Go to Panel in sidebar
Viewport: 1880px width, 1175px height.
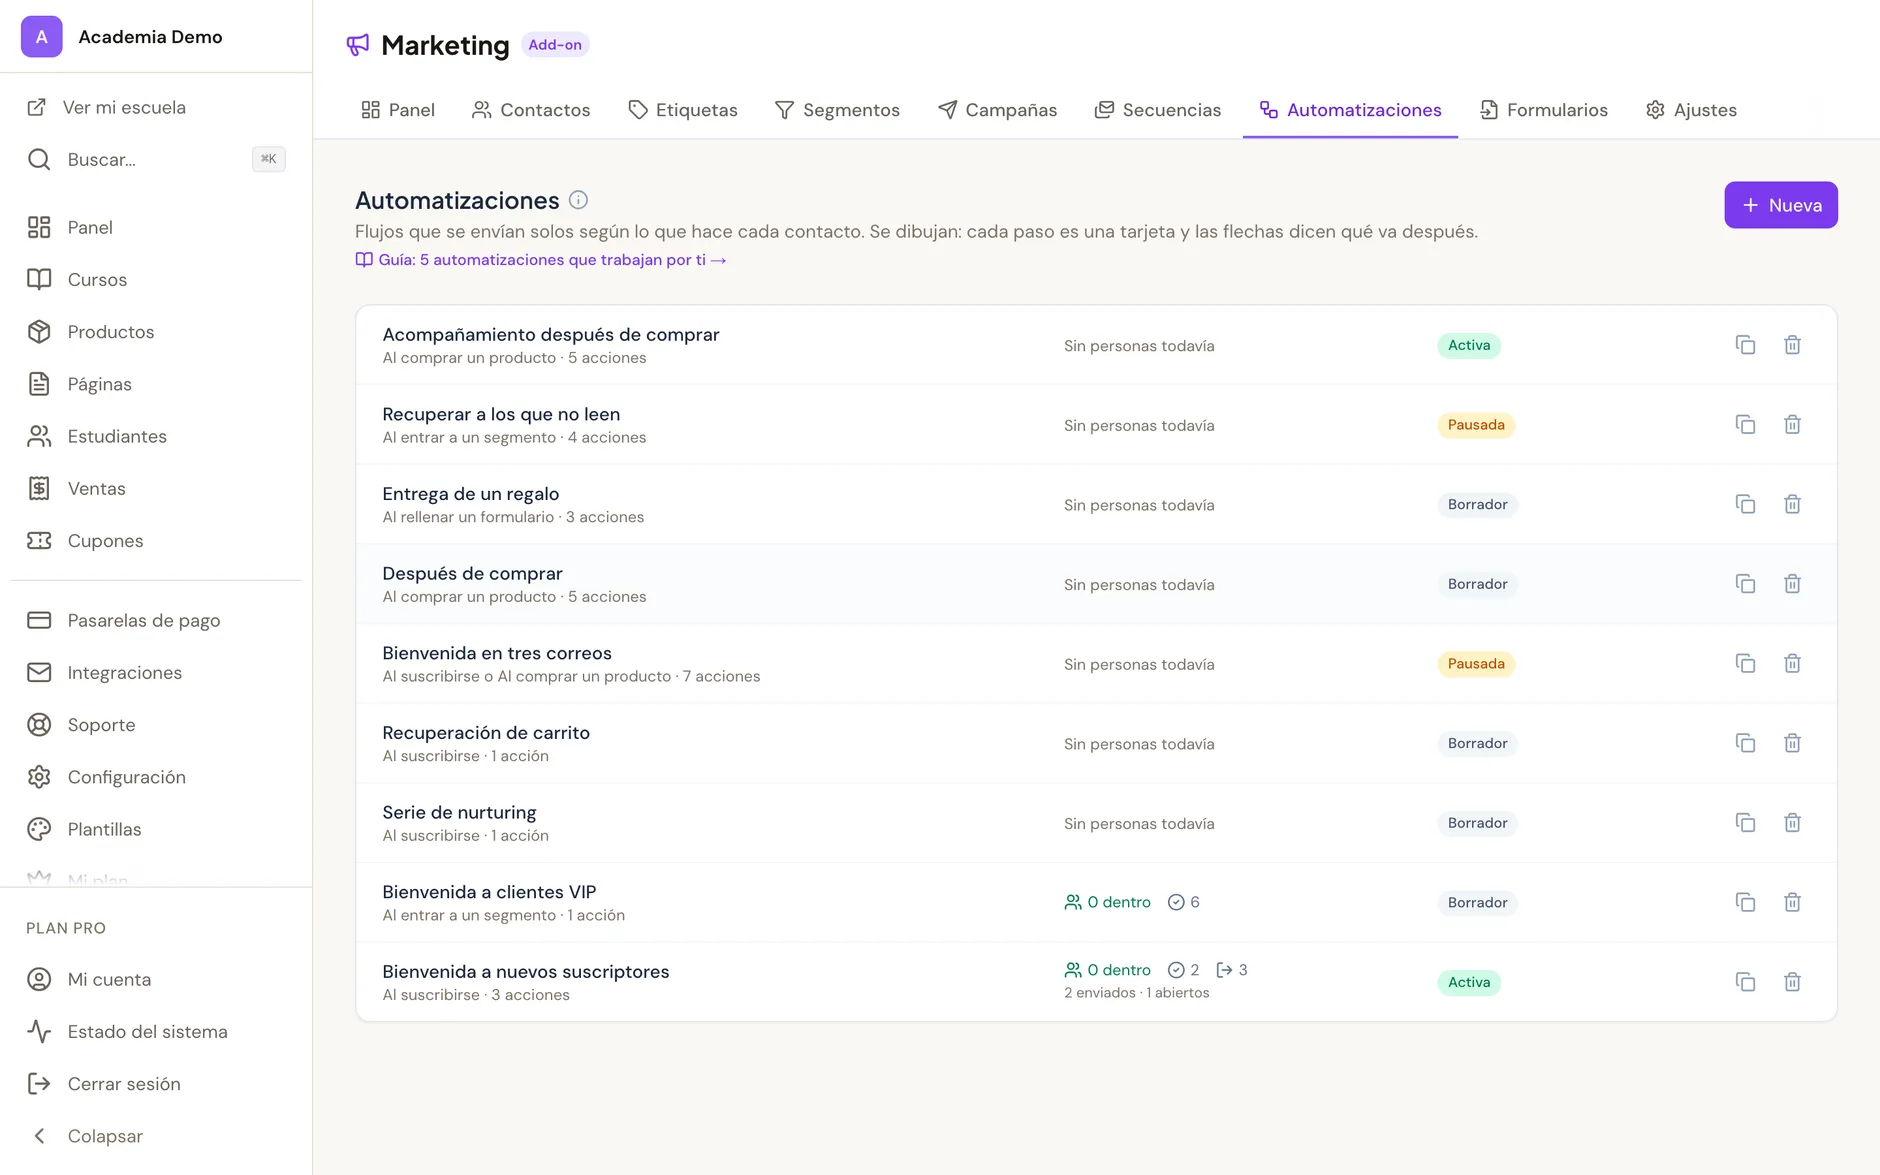(156, 227)
